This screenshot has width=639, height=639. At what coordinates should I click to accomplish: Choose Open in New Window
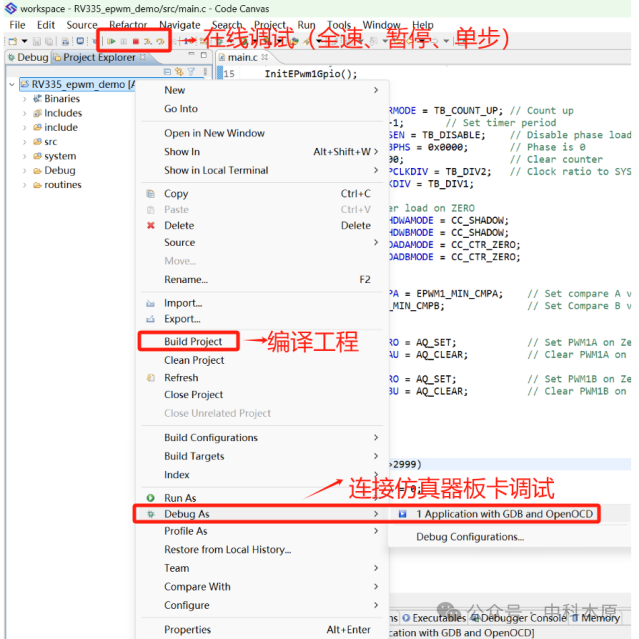(x=214, y=133)
